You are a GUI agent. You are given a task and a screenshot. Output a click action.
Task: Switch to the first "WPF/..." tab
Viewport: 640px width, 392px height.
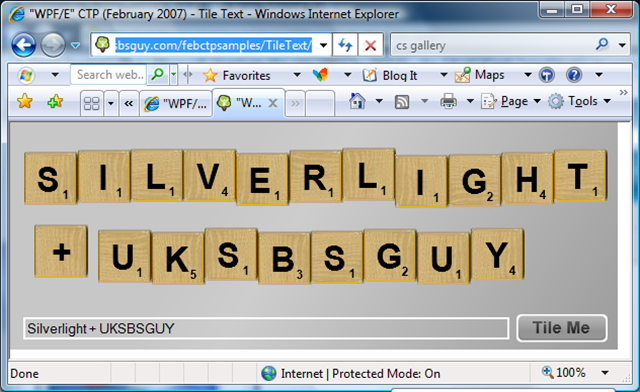(176, 104)
